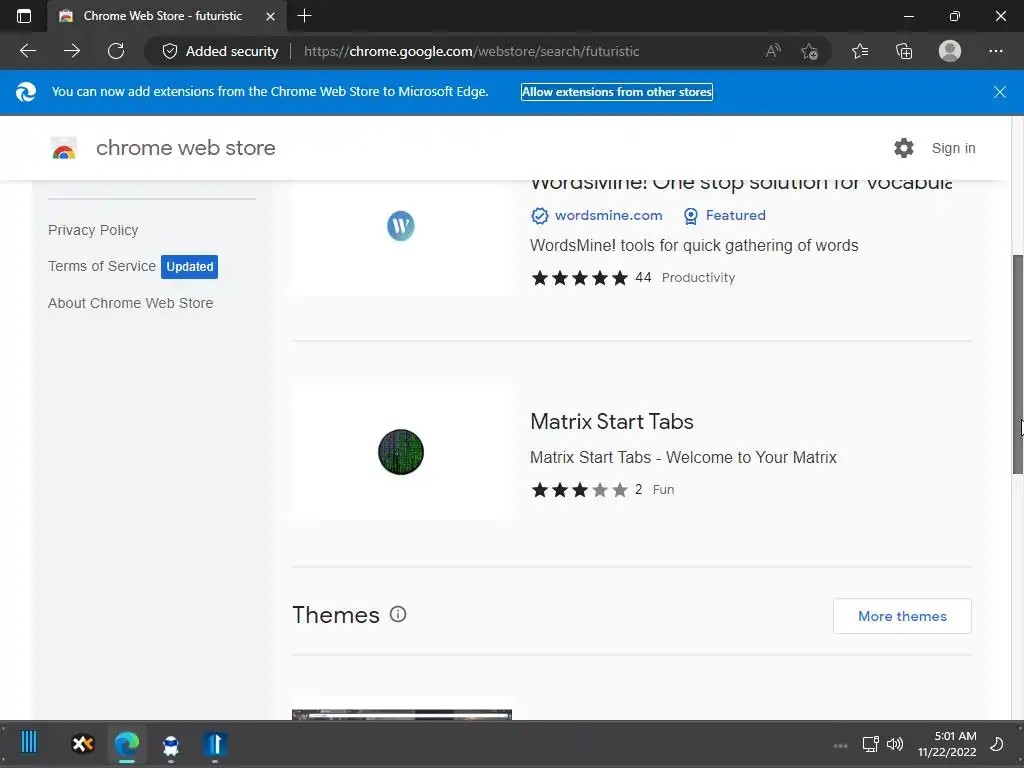Dismiss the blue extensions notification bar
The height and width of the screenshot is (768, 1024).
click(1000, 92)
